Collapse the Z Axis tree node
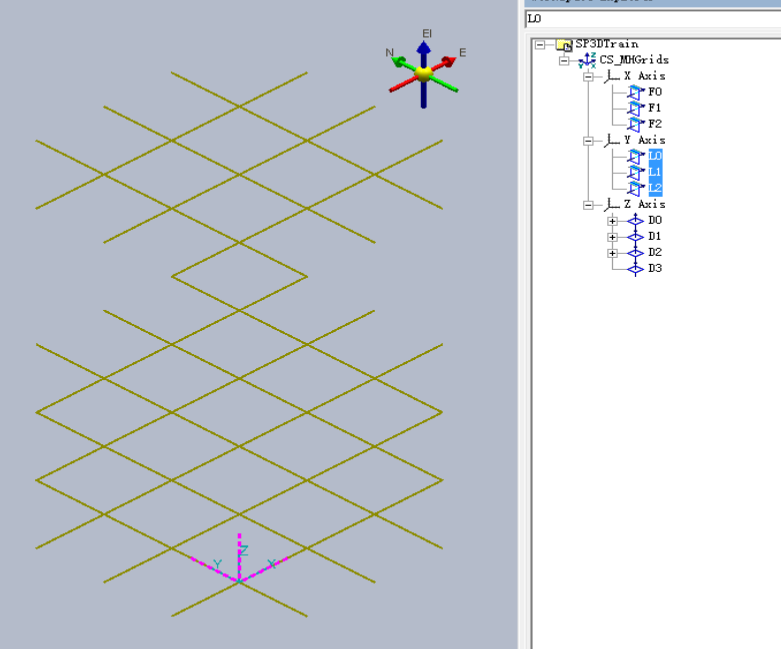781x649 pixels. 588,205
